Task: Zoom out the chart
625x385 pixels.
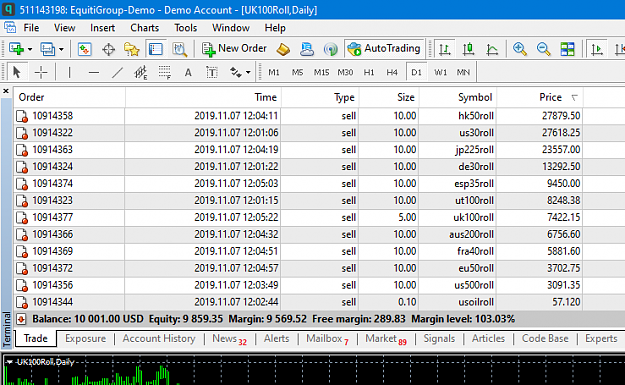Action: 543,49
